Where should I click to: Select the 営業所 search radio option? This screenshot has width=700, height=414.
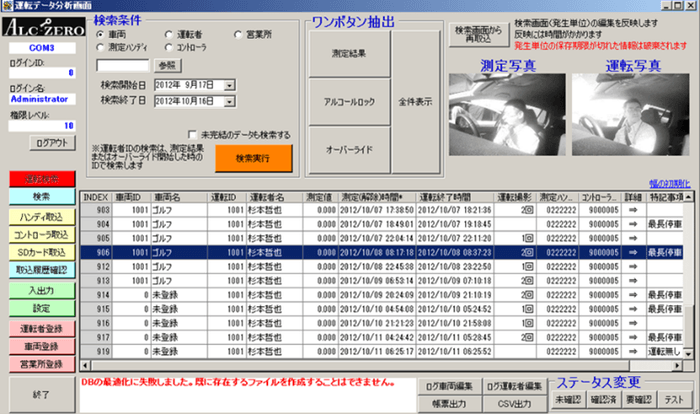238,34
